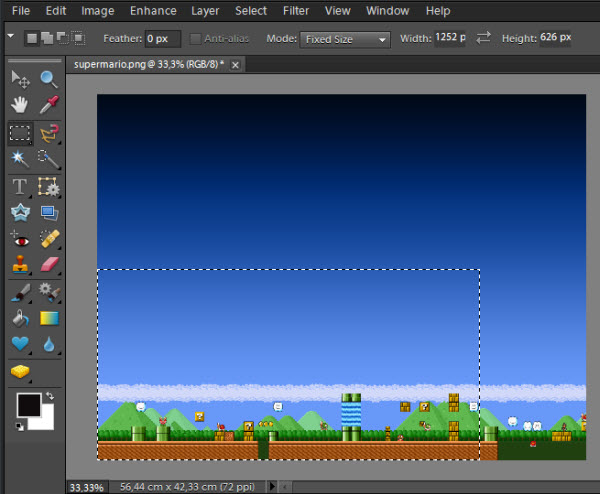Select the Magic Wand tool
600x494 pixels.
click(20, 158)
